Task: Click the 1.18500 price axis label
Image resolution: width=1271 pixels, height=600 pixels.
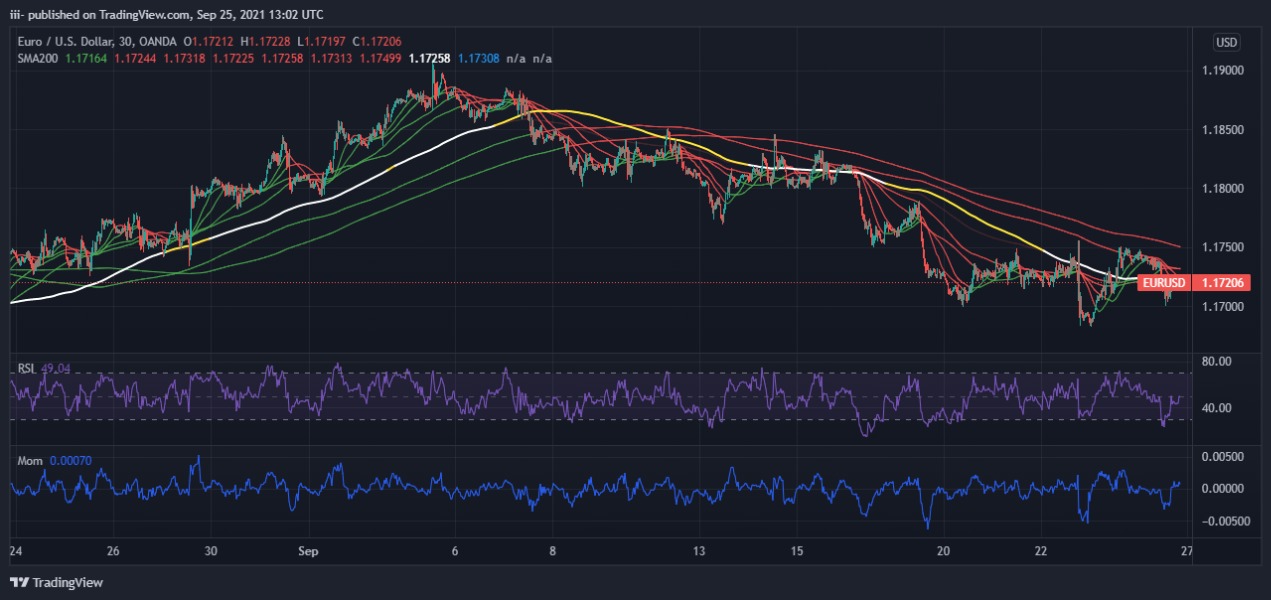Action: tap(1222, 130)
